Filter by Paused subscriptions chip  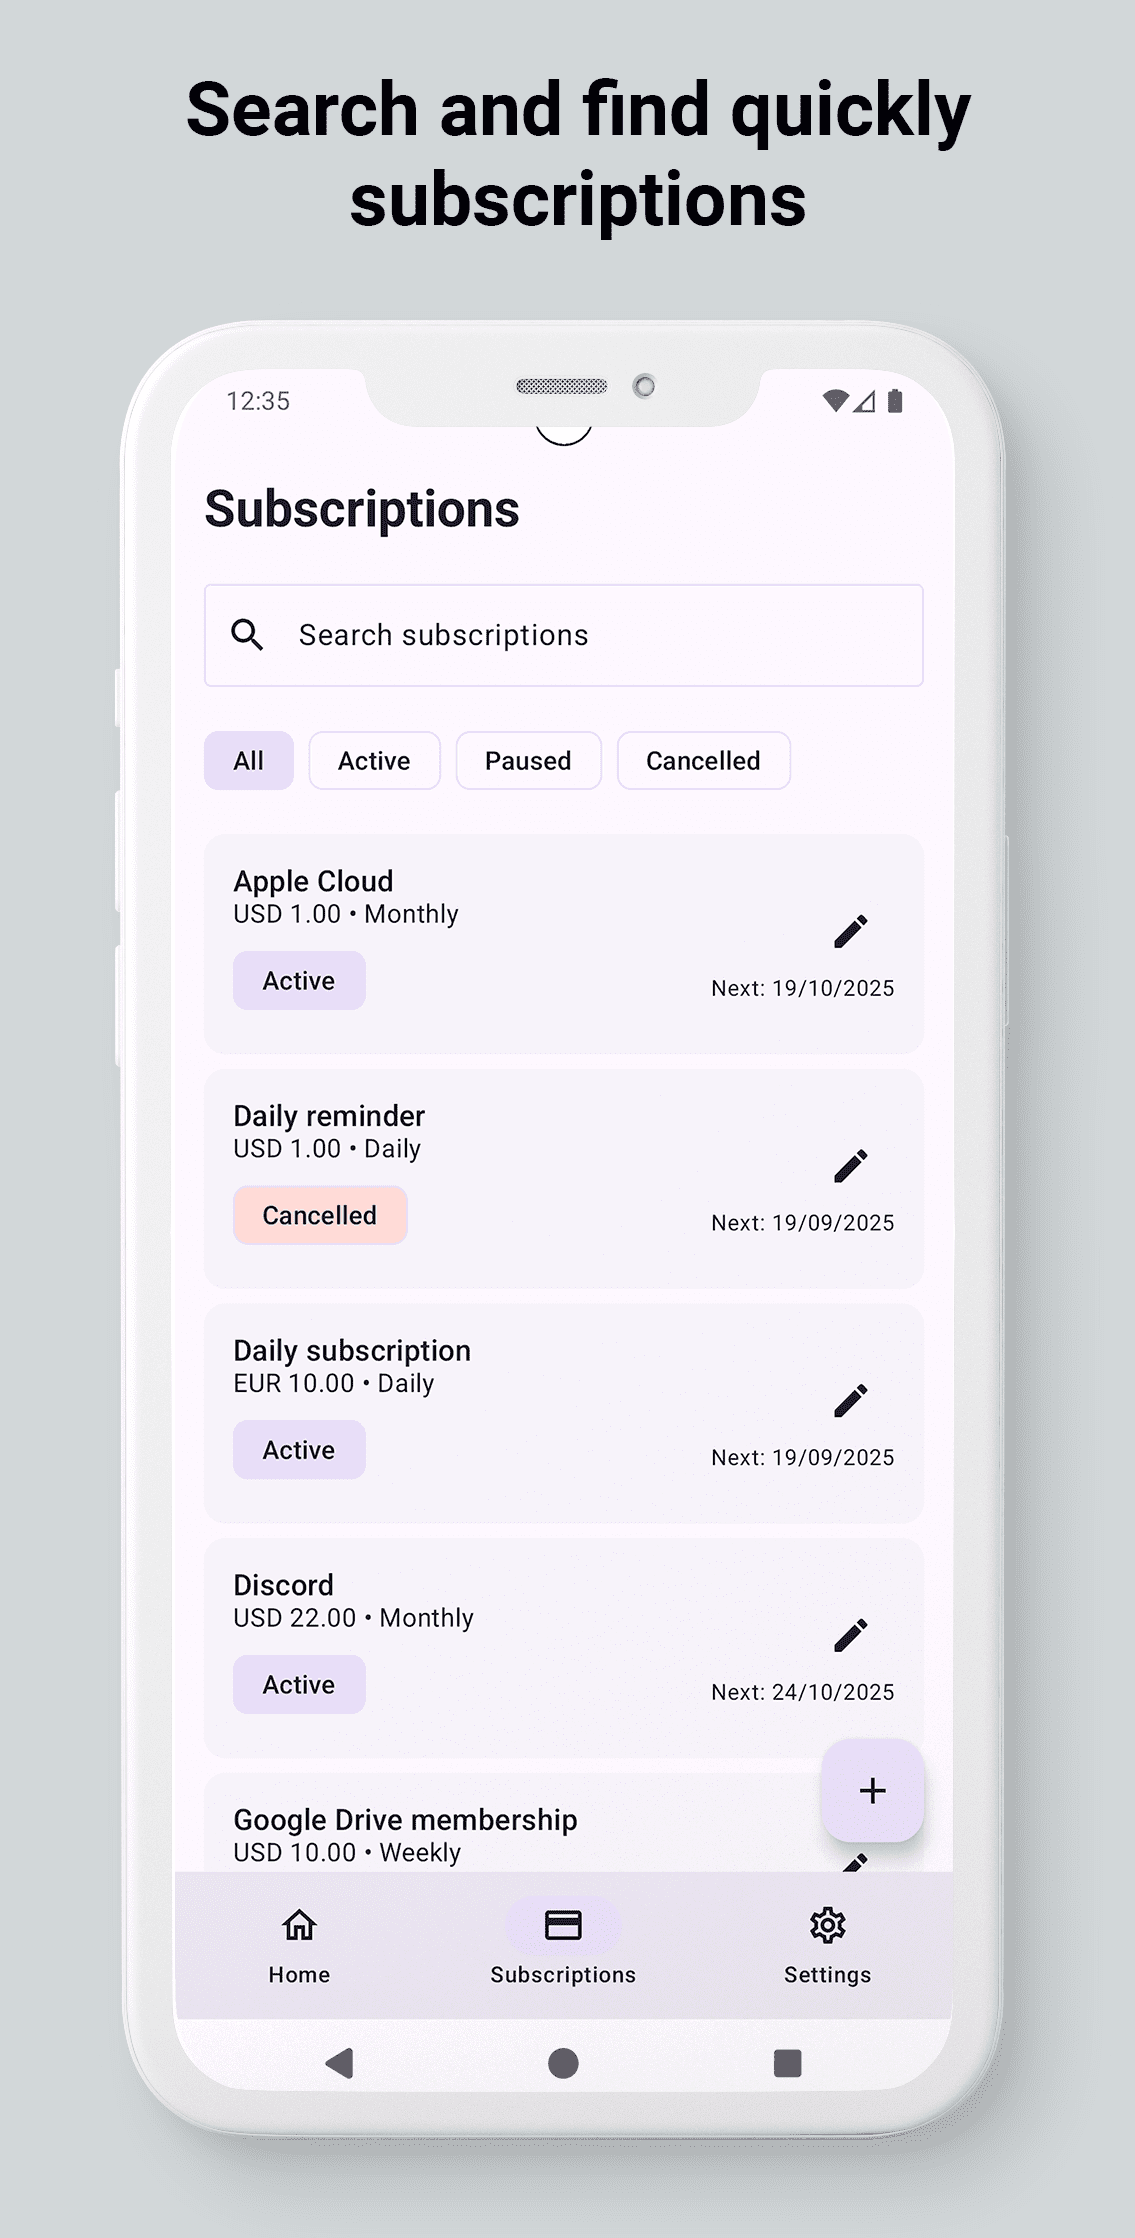[x=528, y=761]
